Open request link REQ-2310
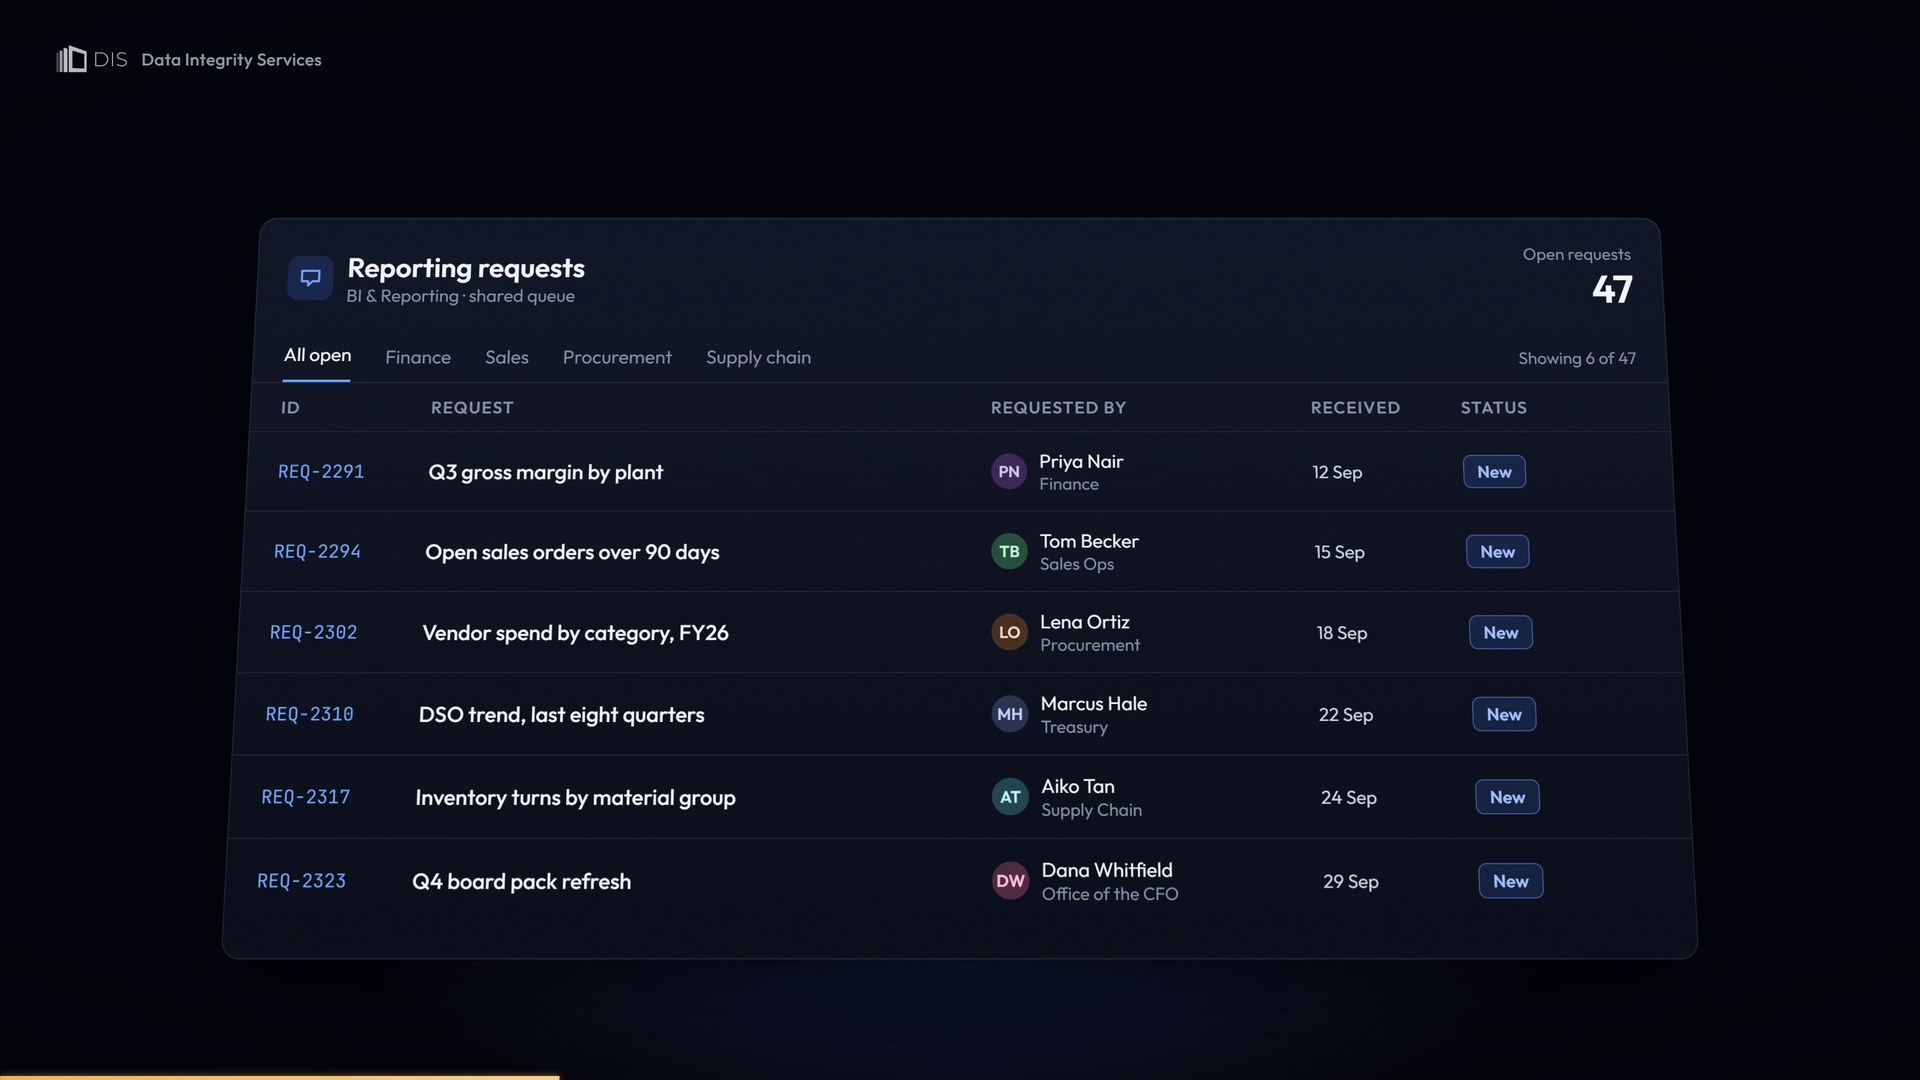 (309, 715)
